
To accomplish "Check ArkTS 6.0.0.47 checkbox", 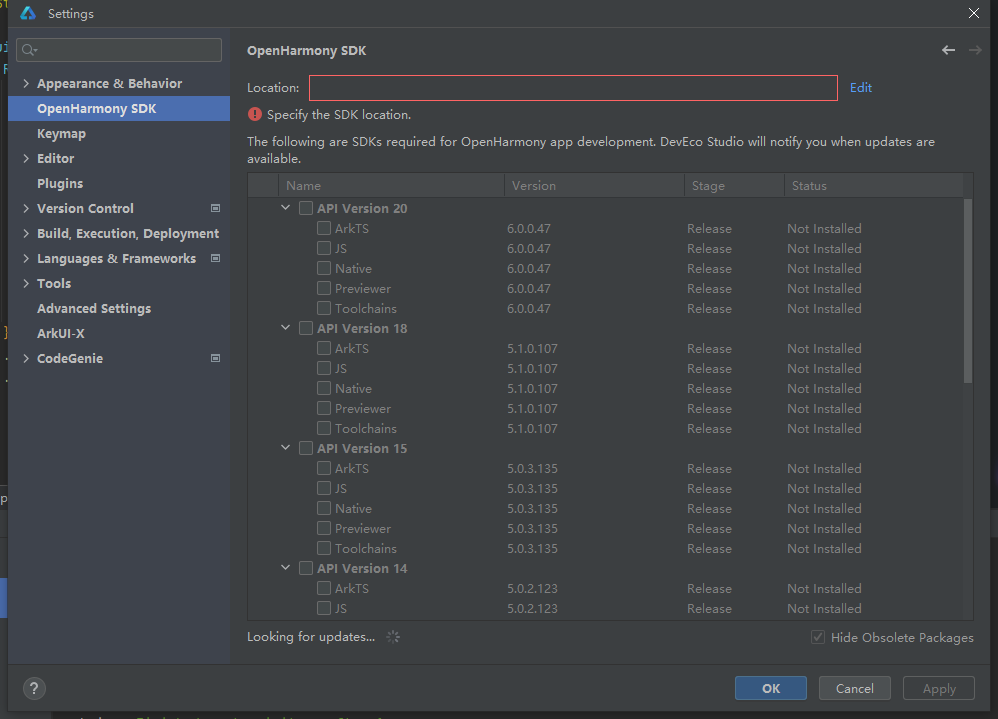I will coord(324,228).
